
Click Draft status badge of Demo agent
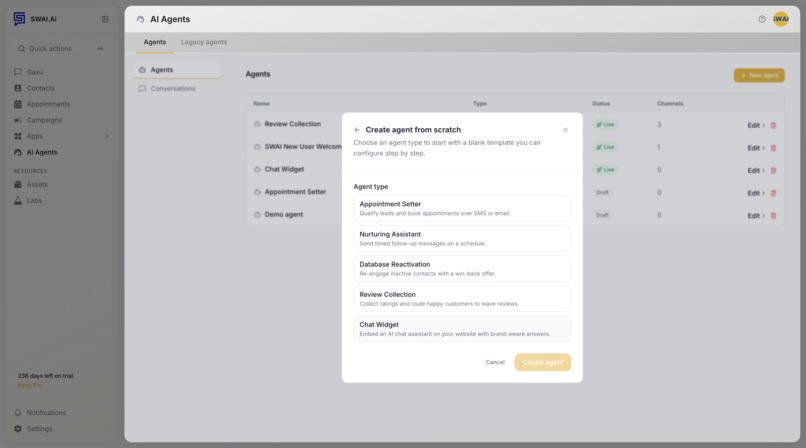coord(602,215)
